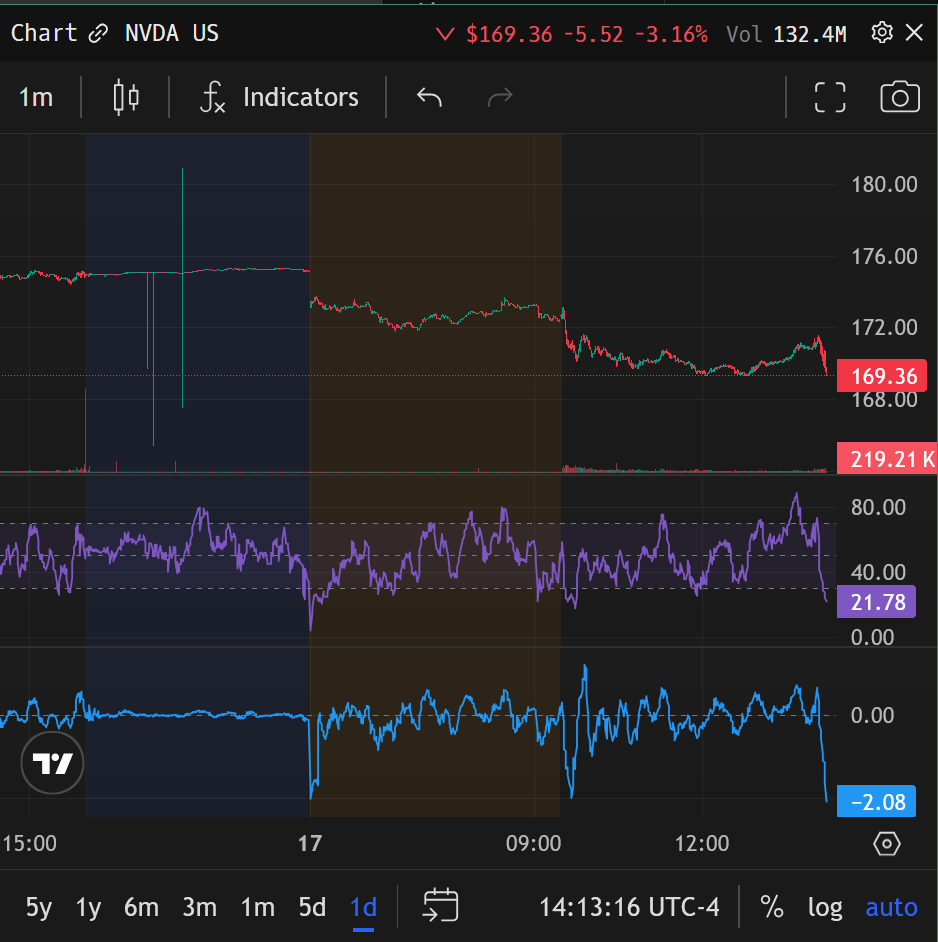The height and width of the screenshot is (942, 938).
Task: Click the -3.16% change value
Action: (x=671, y=34)
